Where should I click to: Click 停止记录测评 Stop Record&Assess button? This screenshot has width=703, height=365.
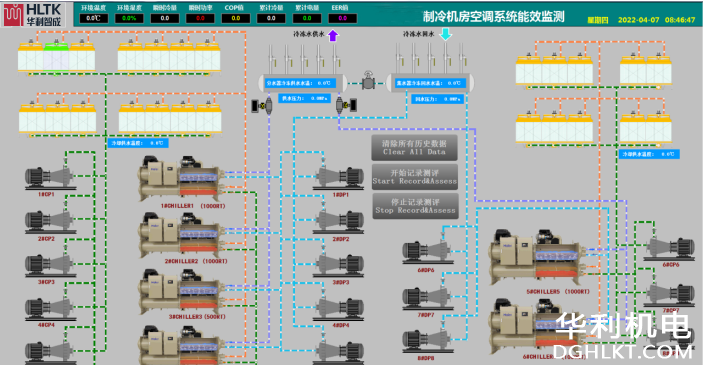tap(415, 206)
